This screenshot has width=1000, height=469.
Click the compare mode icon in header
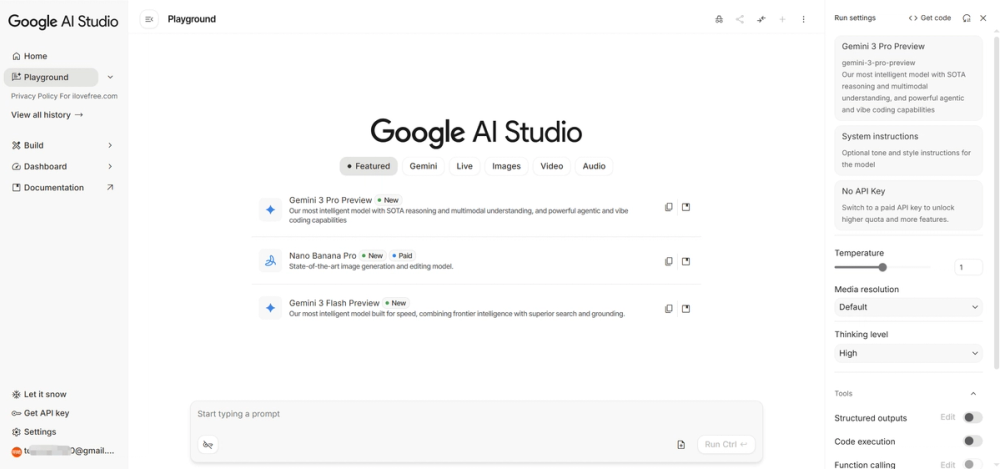point(761,19)
